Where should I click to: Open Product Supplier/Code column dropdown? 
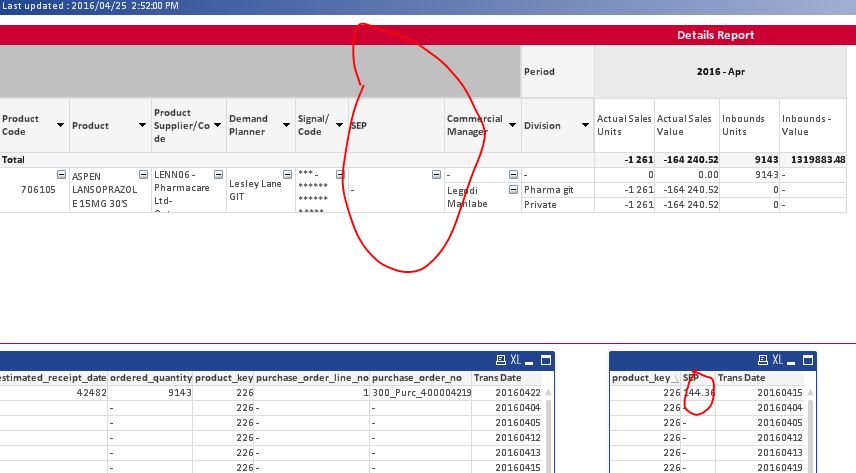pyautogui.click(x=217, y=125)
